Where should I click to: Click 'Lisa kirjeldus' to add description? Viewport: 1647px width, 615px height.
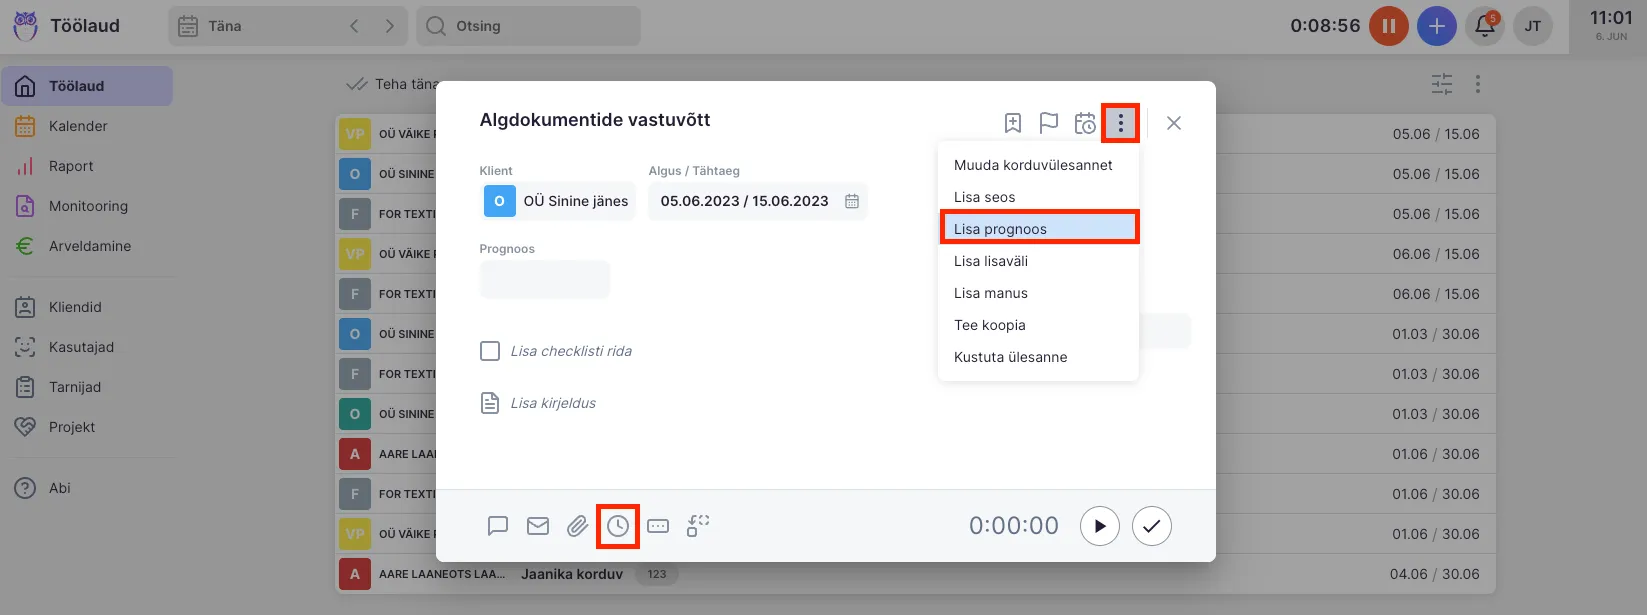click(x=552, y=403)
